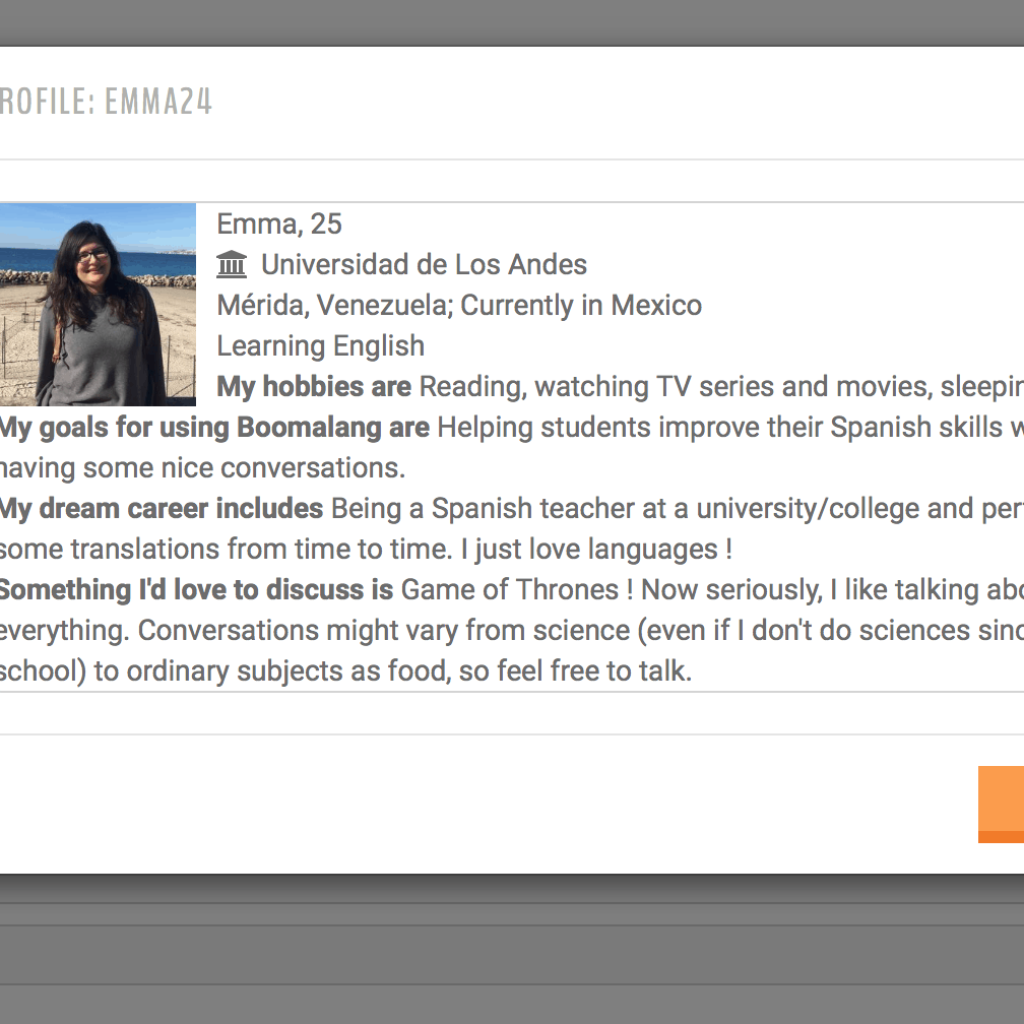Click 'Mérida, Venezuela; Currently in Mexico' line
This screenshot has width=1024, height=1024.
pos(459,306)
